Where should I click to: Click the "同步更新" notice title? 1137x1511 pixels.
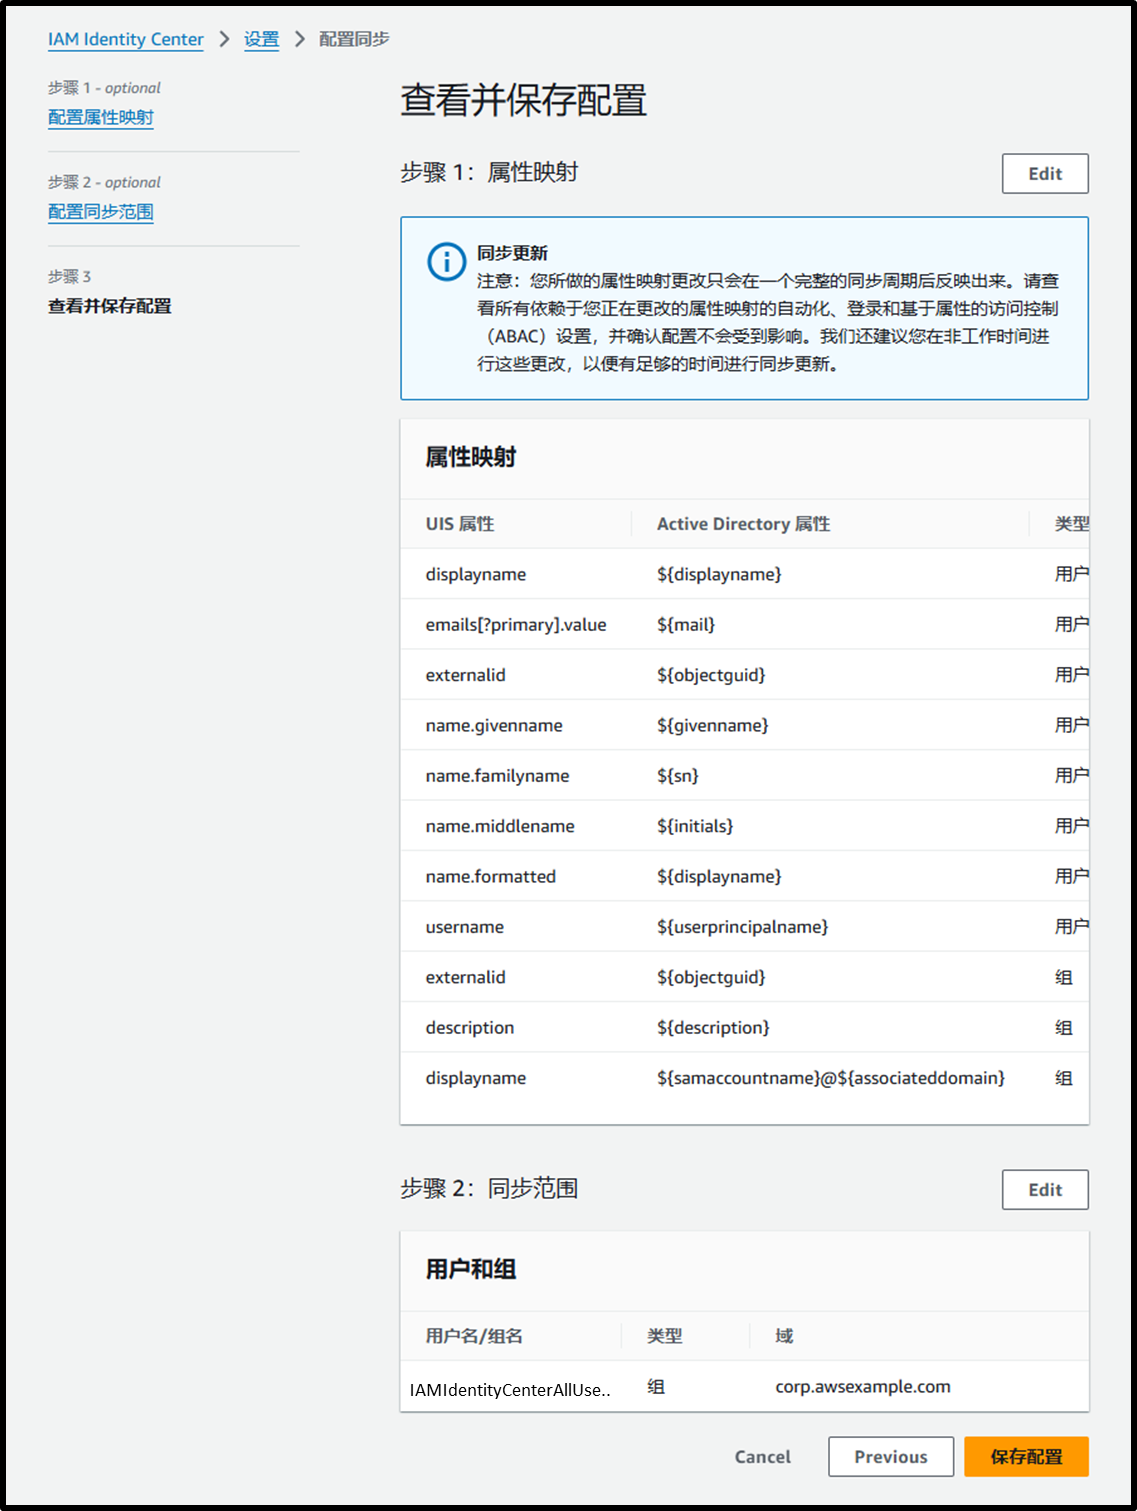click(x=512, y=253)
